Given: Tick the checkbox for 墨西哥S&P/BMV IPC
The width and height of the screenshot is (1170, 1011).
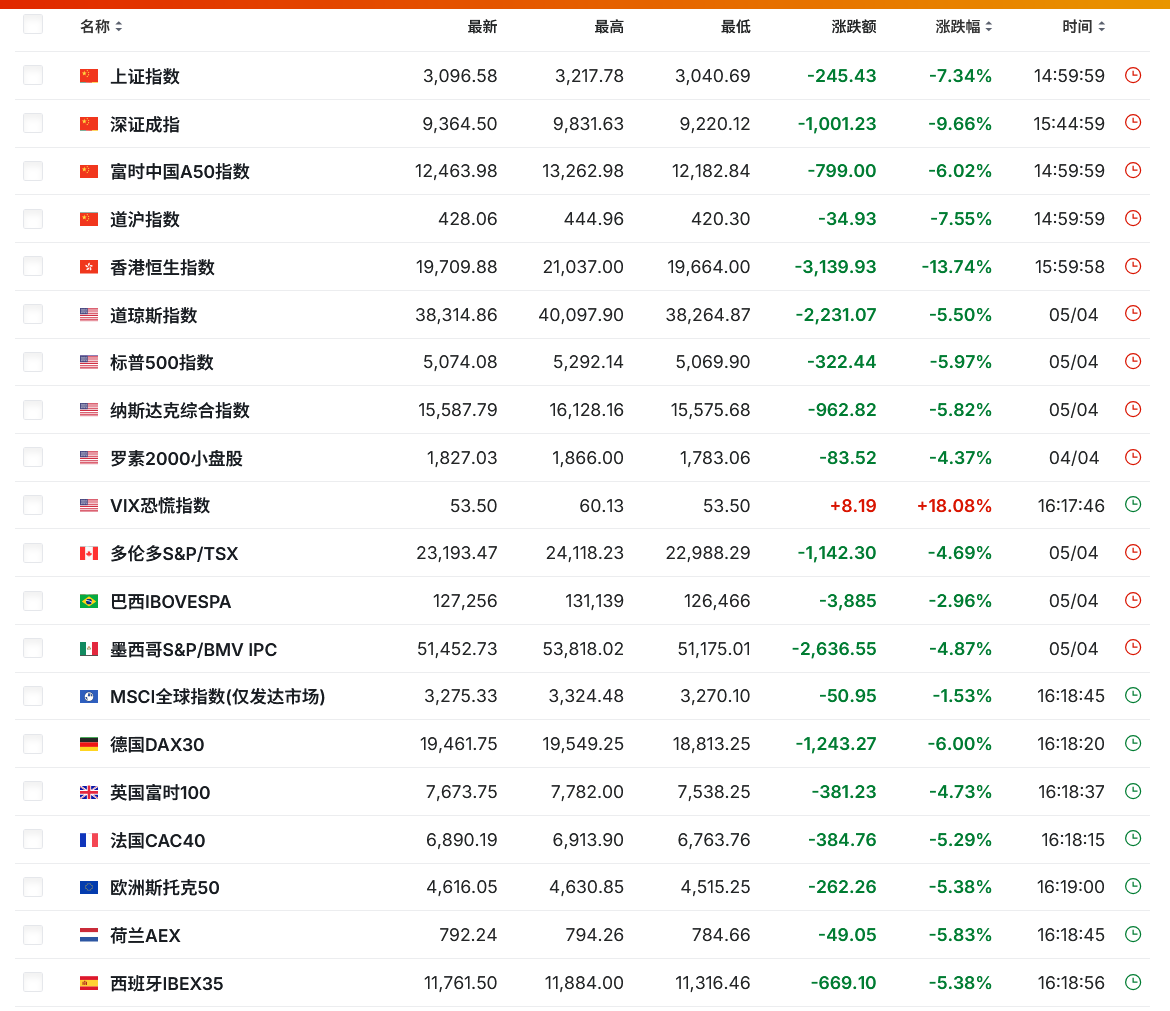Looking at the screenshot, I should (x=33, y=648).
